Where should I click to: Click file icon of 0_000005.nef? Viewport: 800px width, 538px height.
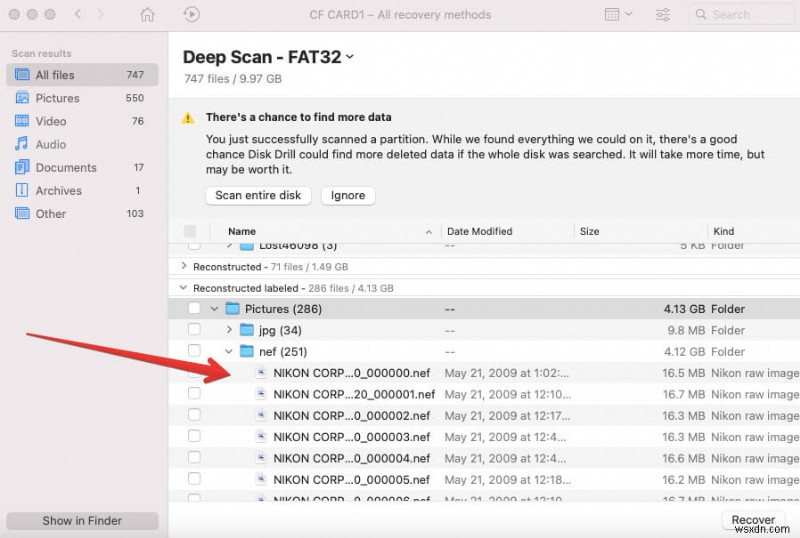261,479
